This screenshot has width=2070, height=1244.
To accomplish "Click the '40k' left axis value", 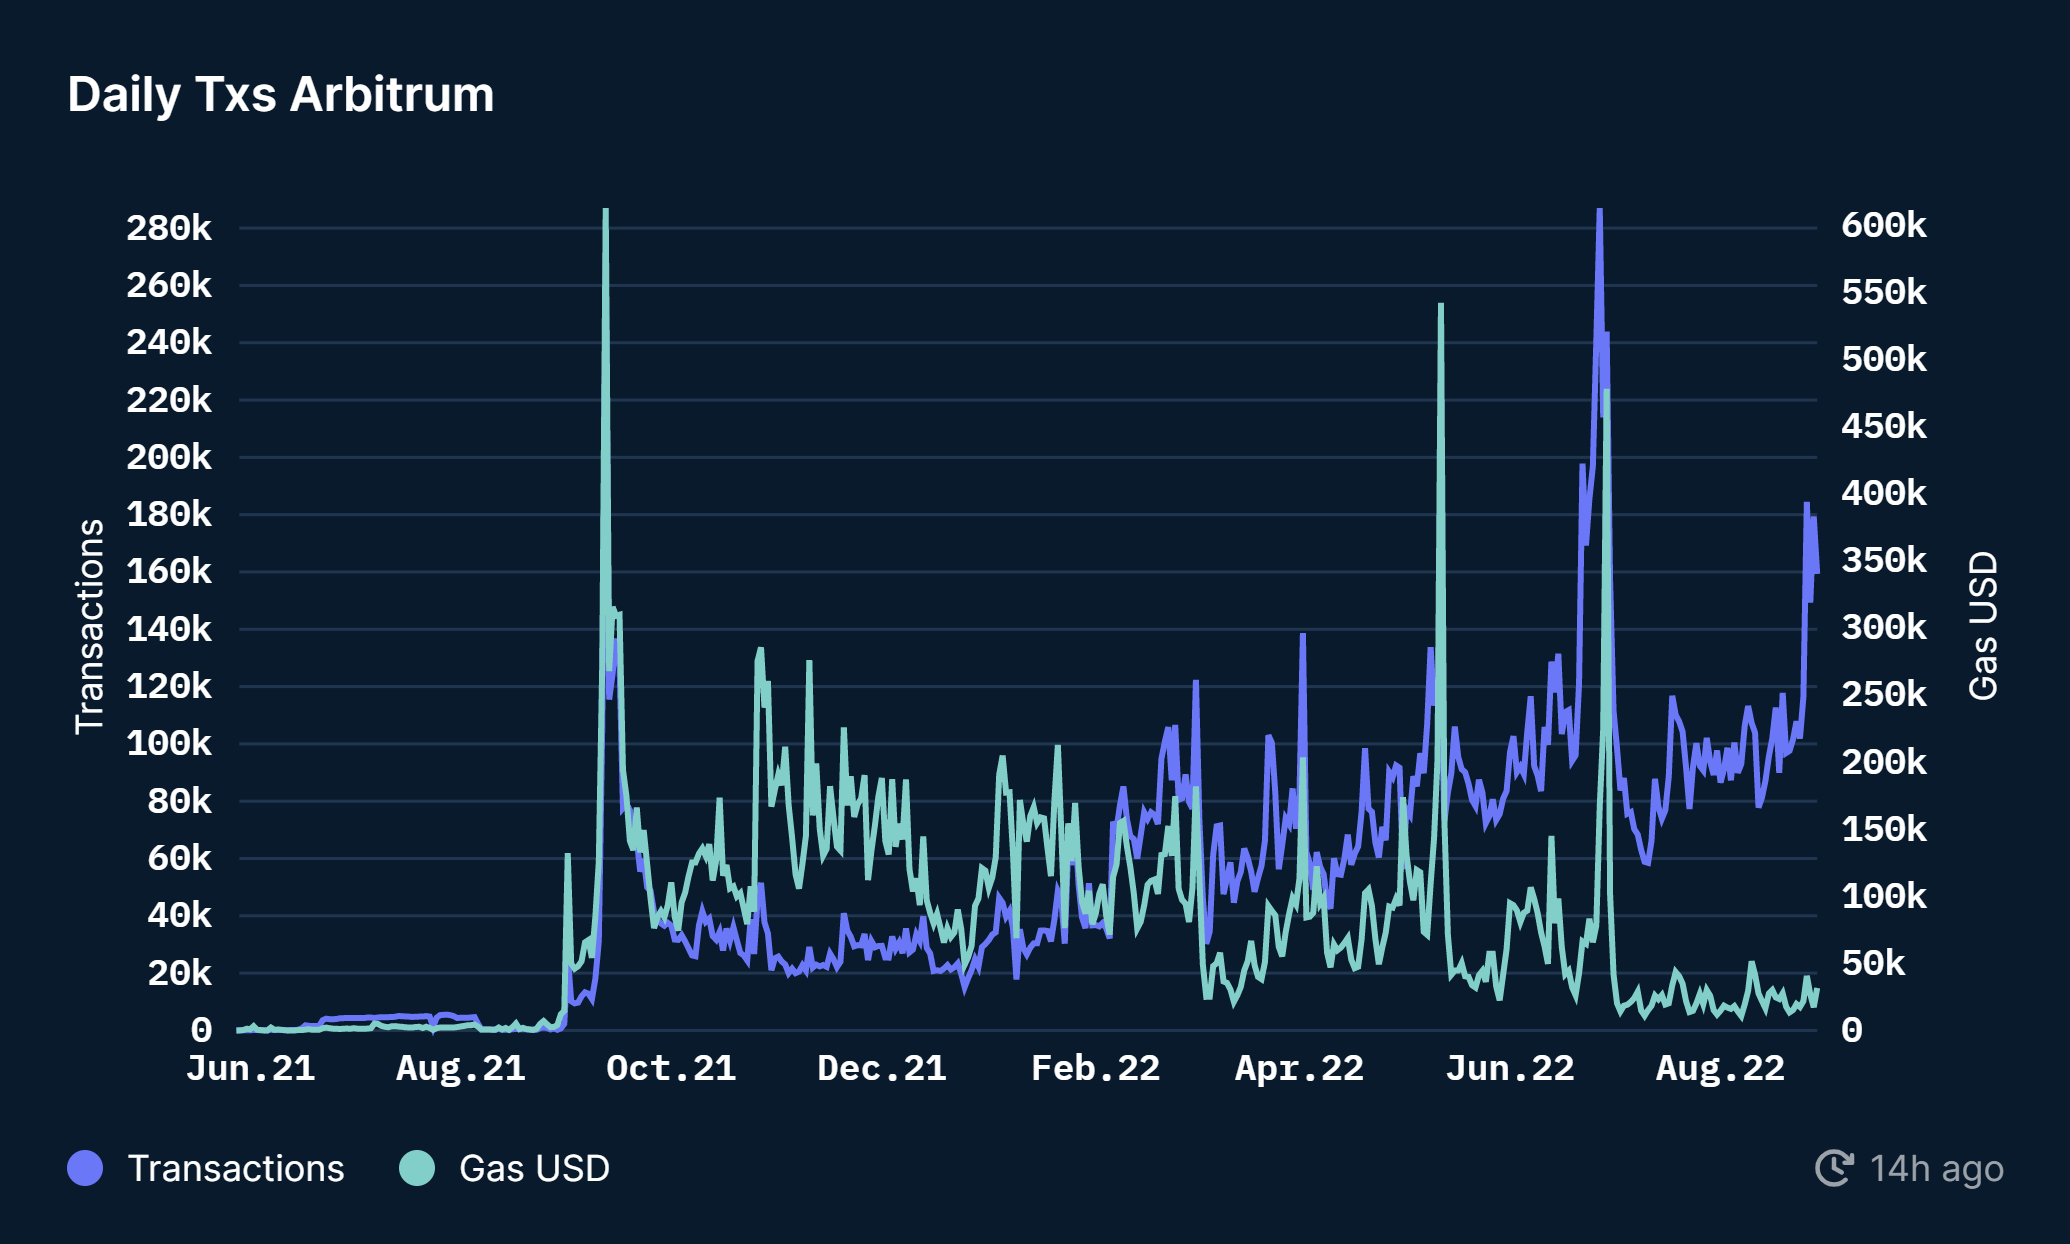I will (x=180, y=915).
